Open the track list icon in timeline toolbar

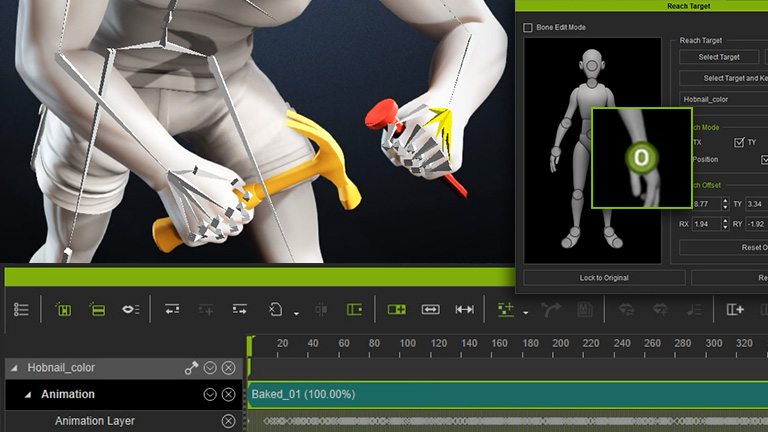pos(22,310)
